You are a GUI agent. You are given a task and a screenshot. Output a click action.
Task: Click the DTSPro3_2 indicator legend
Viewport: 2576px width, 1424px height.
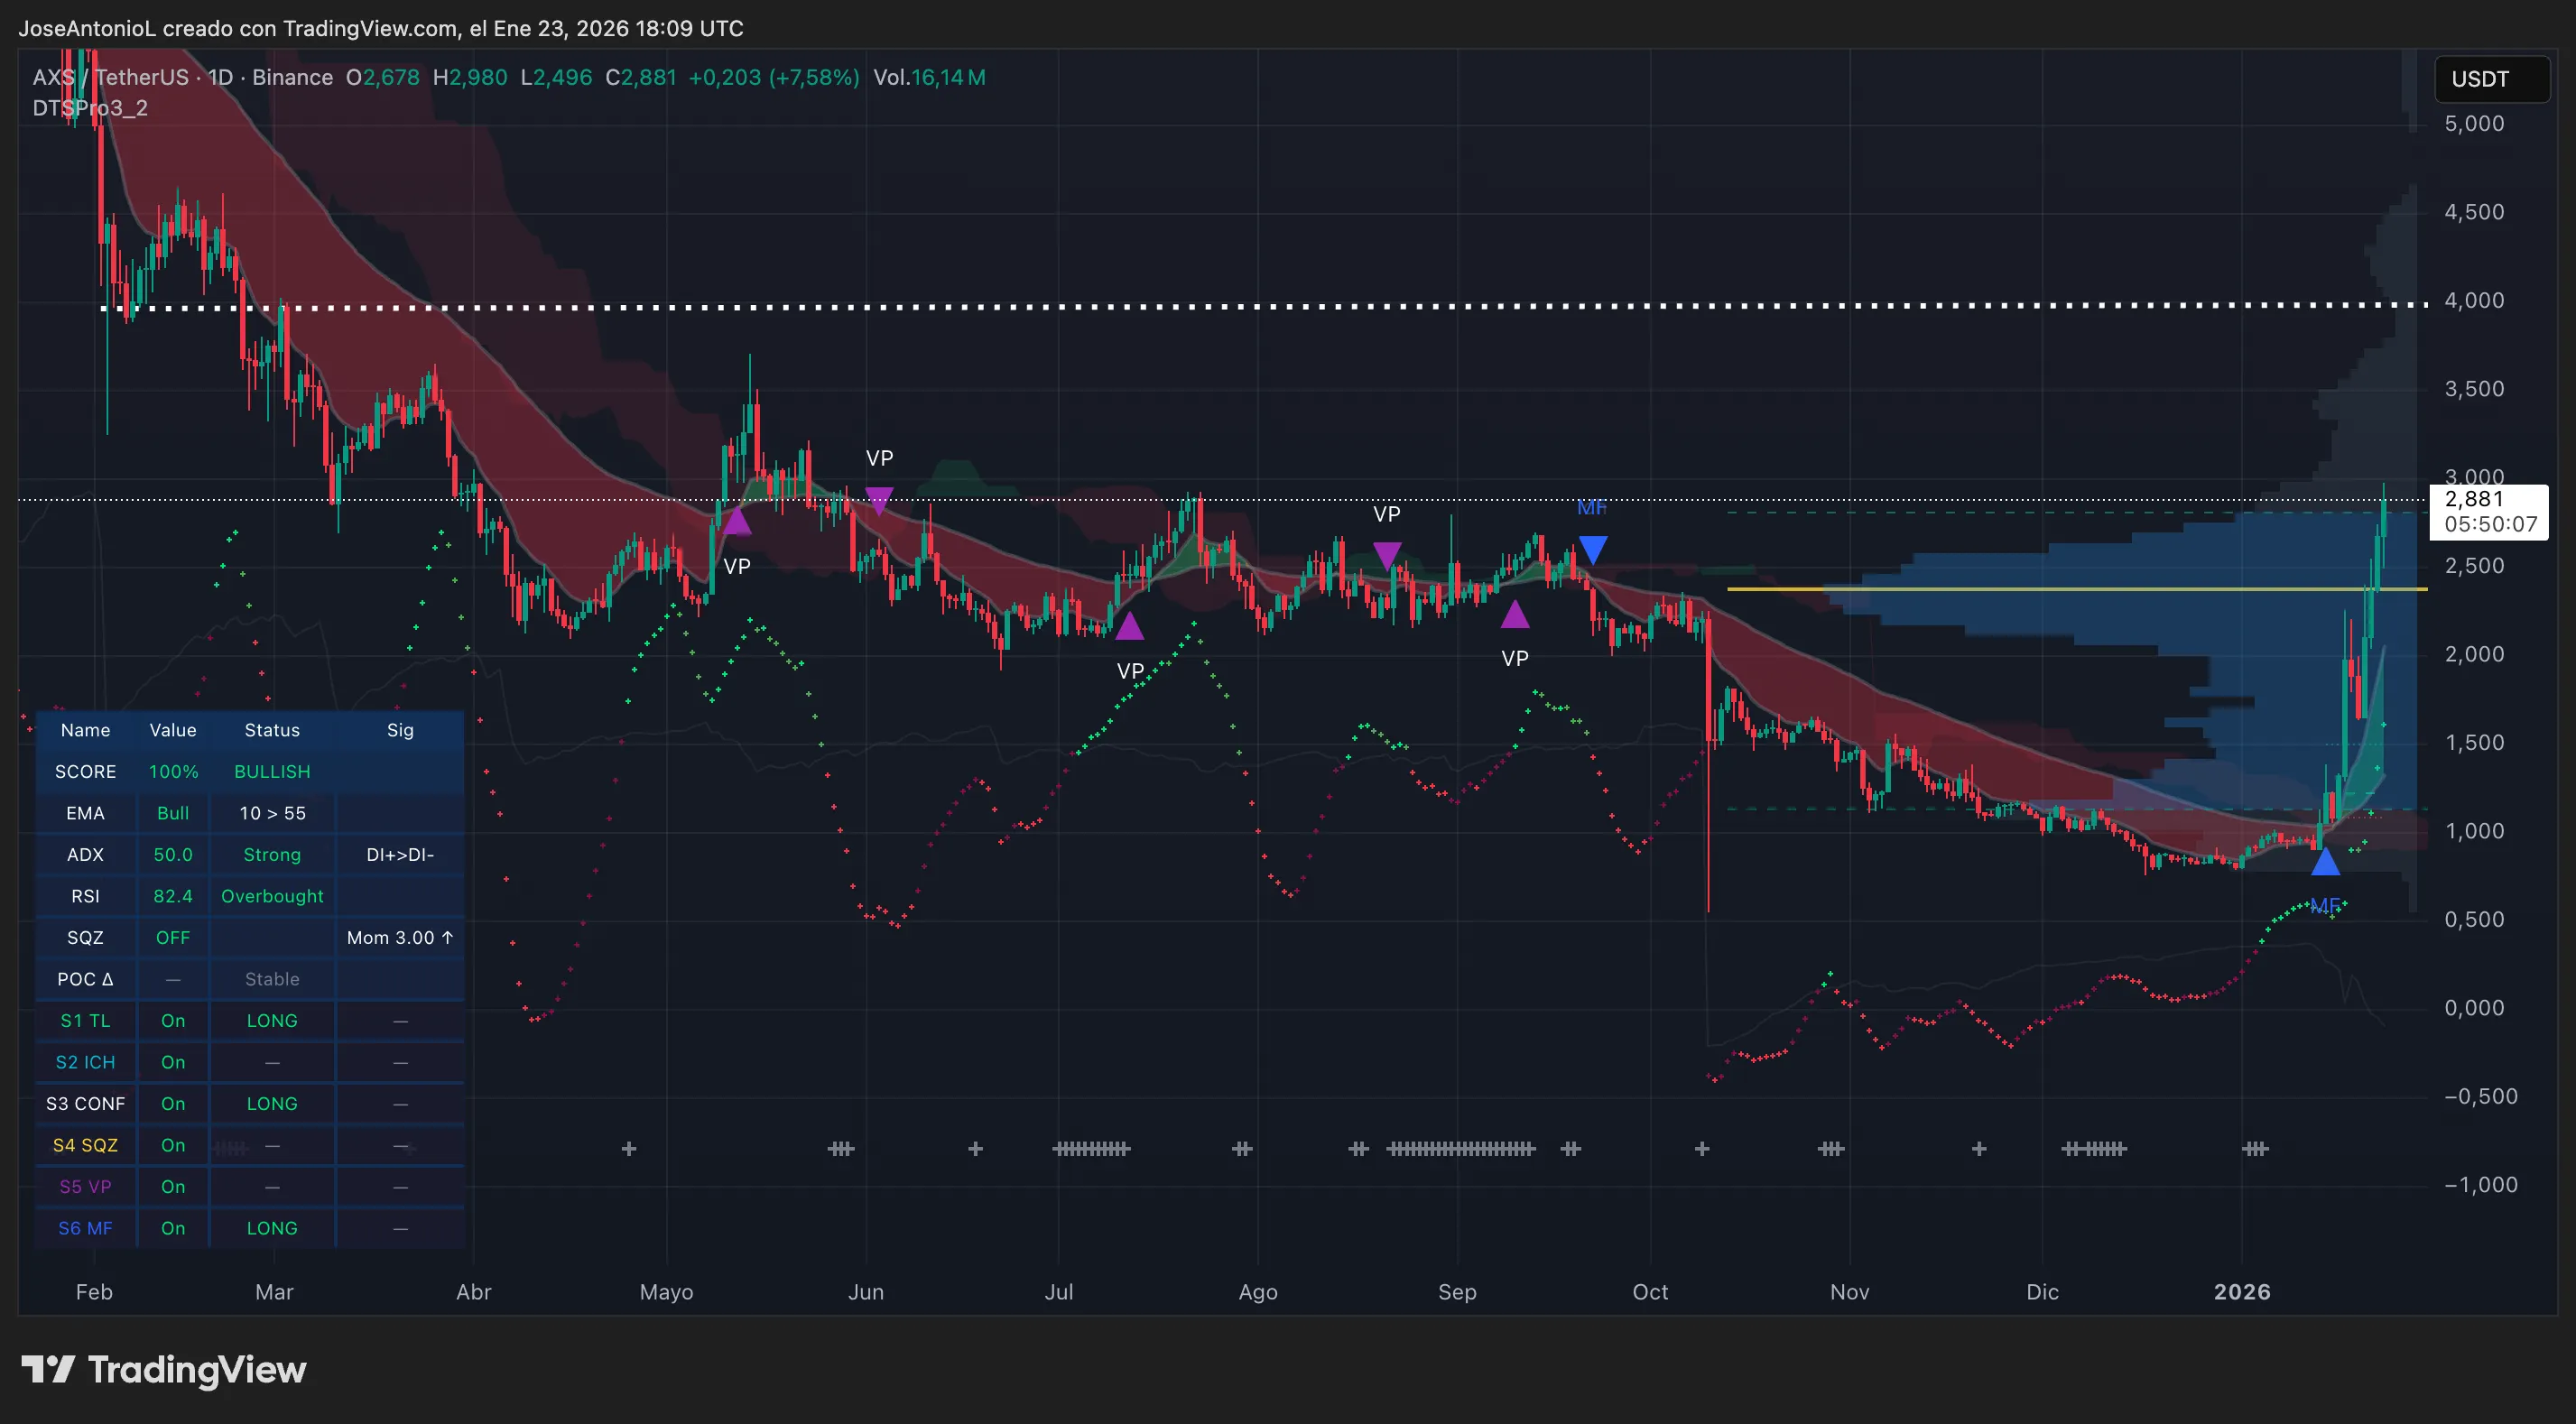(89, 108)
